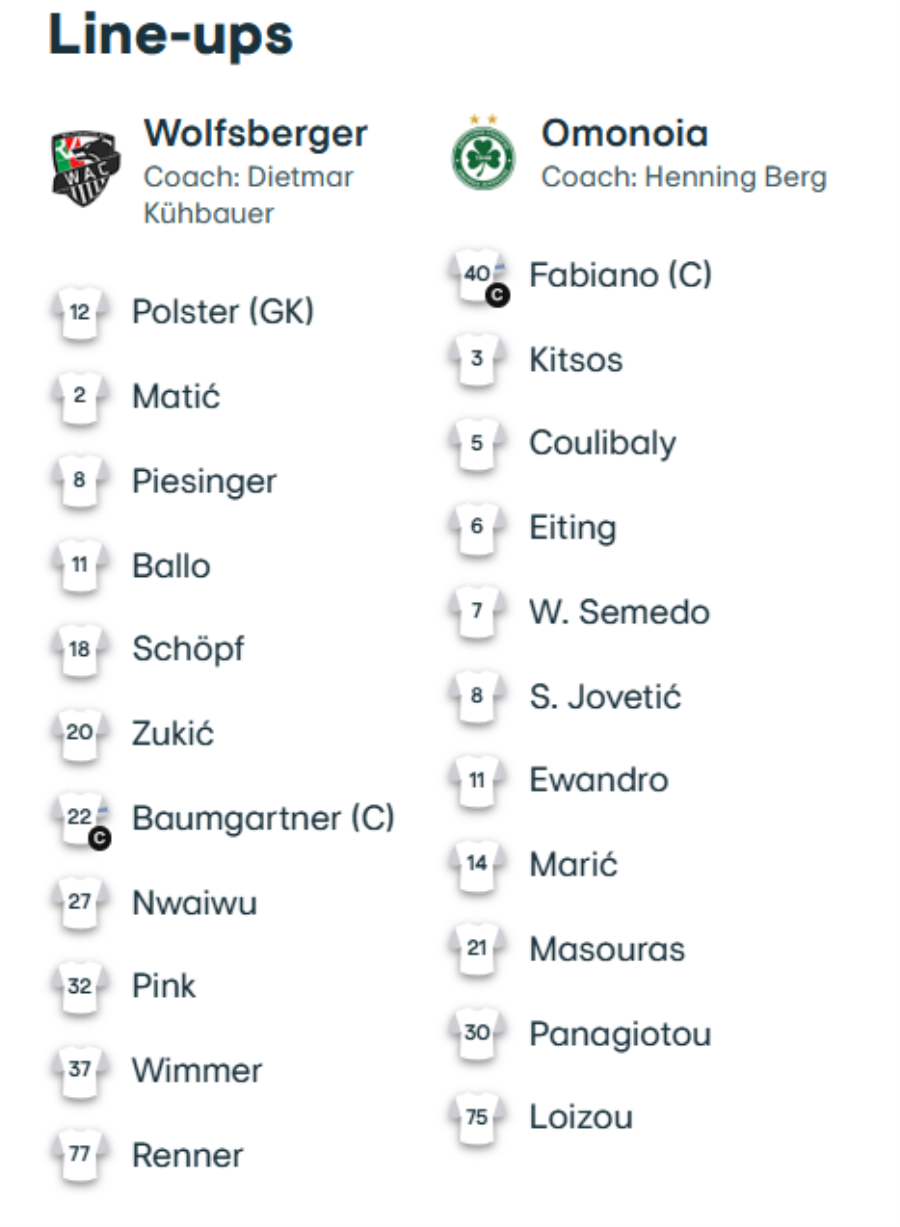The image size is (900, 1227).
Task: Select the number 8 jersey beside S. Jovetić
Action: click(x=477, y=696)
